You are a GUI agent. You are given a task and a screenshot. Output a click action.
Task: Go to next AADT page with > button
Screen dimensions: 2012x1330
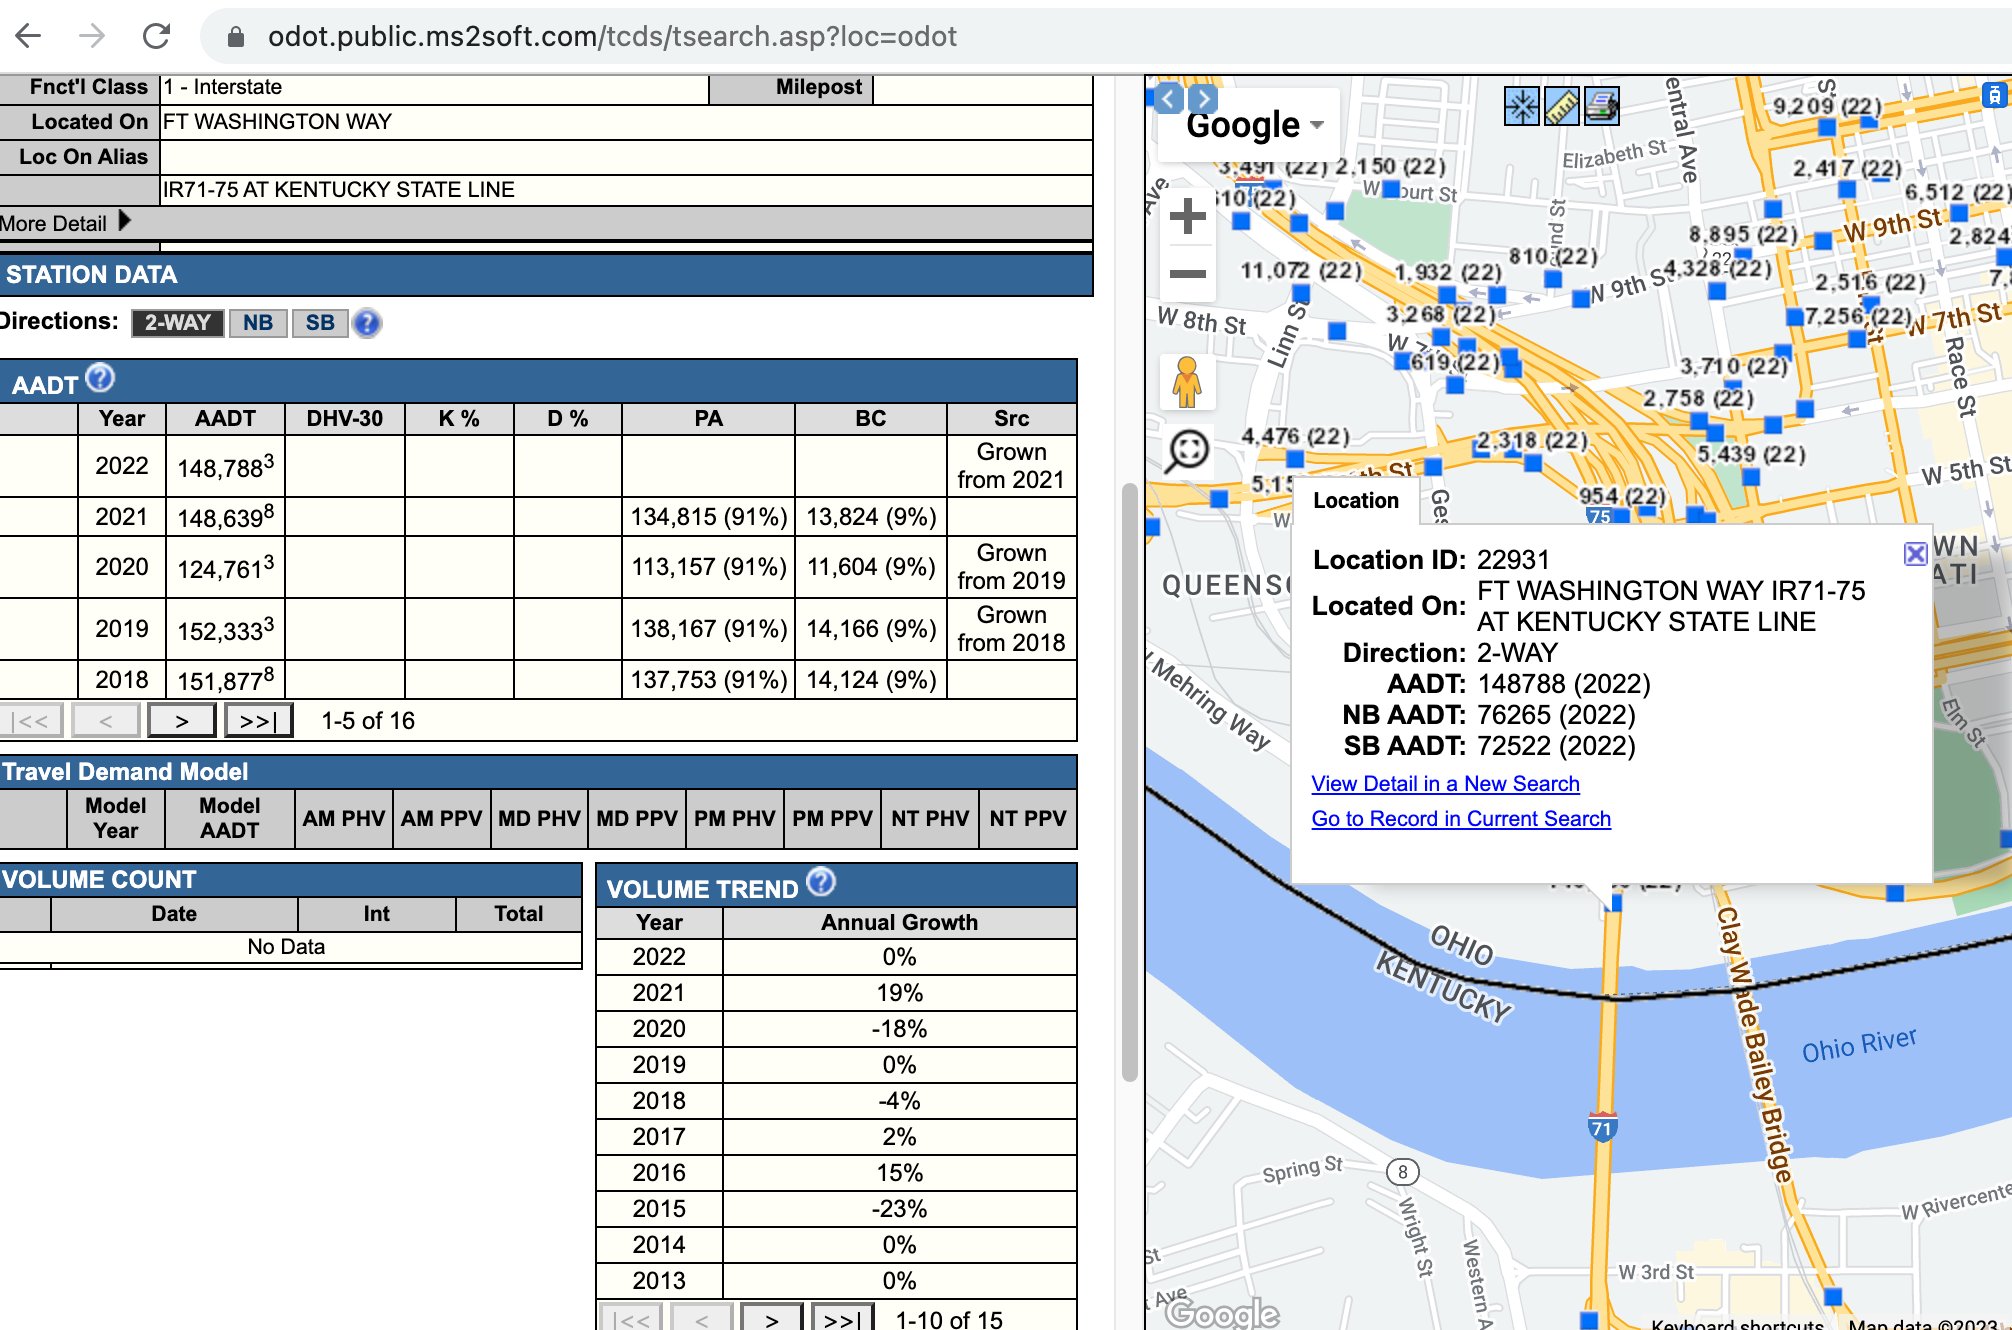[181, 719]
